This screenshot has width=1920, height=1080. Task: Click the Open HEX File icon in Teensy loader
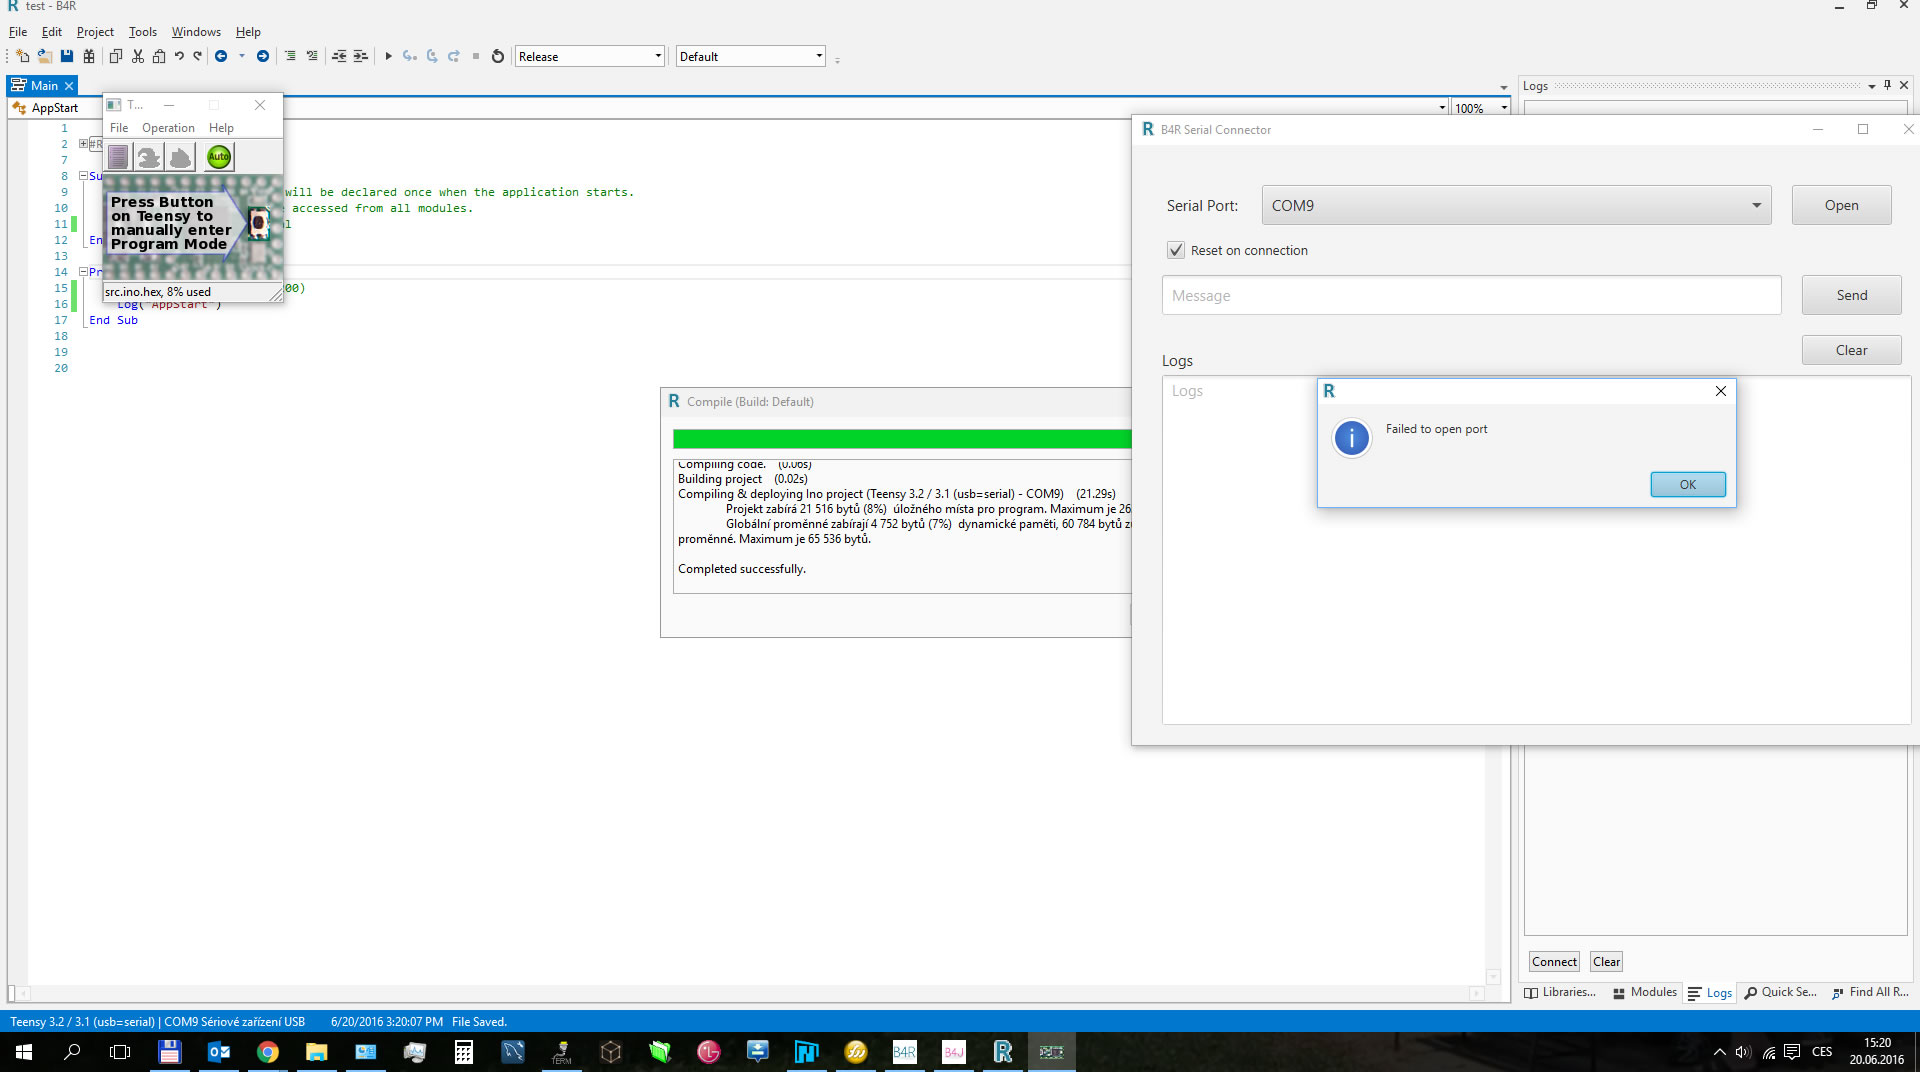point(118,157)
